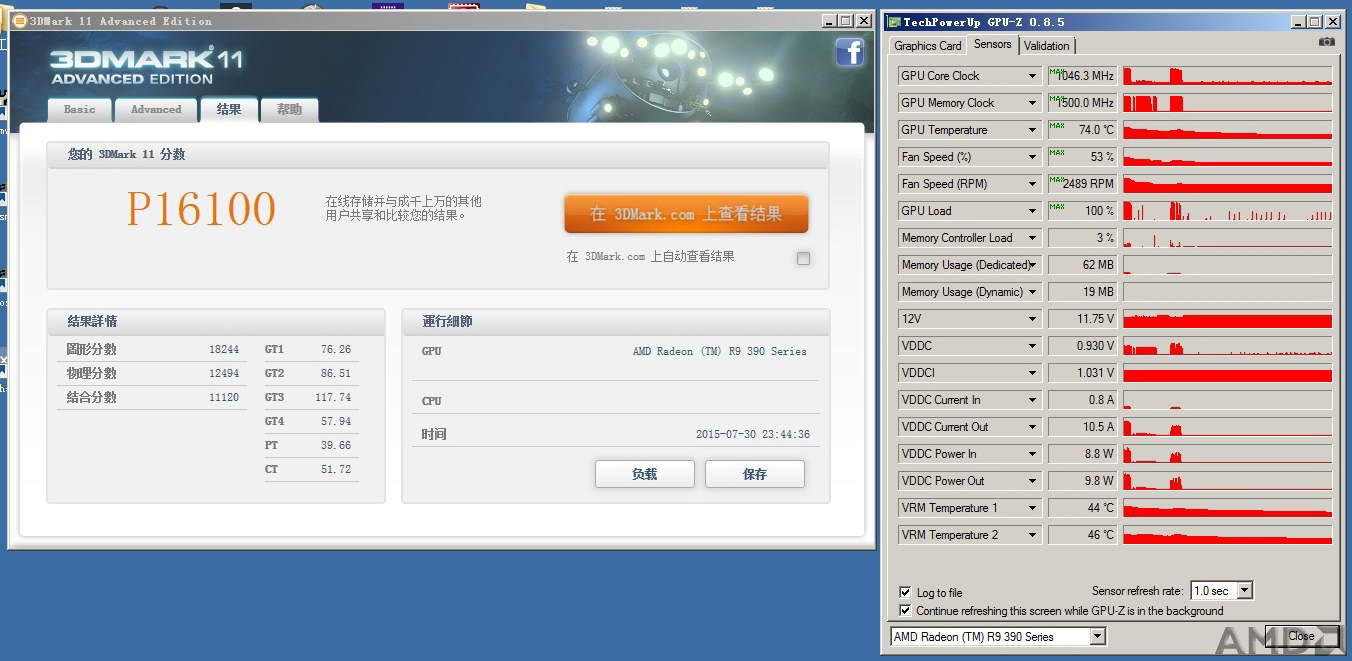Image resolution: width=1352 pixels, height=661 pixels.
Task: Click the GPU Load history graph
Action: coord(1228,211)
